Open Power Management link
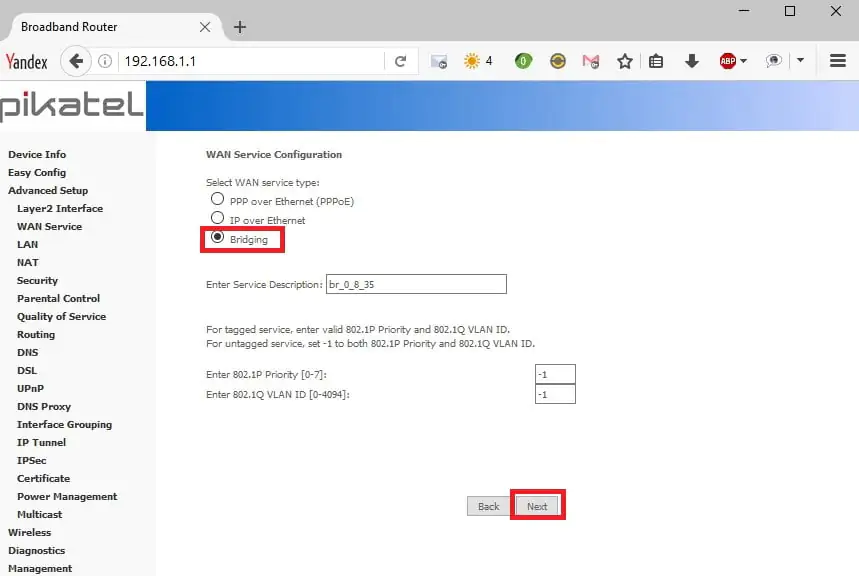The width and height of the screenshot is (859, 576). [x=67, y=497]
